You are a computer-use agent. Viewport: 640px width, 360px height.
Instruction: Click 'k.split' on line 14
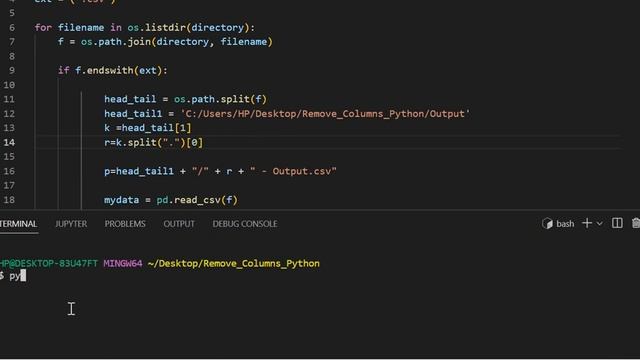(136, 142)
